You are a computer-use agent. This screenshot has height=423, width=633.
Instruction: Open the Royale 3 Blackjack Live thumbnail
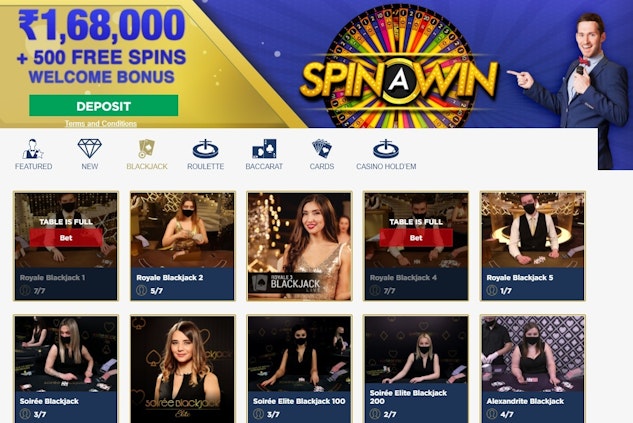pos(299,246)
